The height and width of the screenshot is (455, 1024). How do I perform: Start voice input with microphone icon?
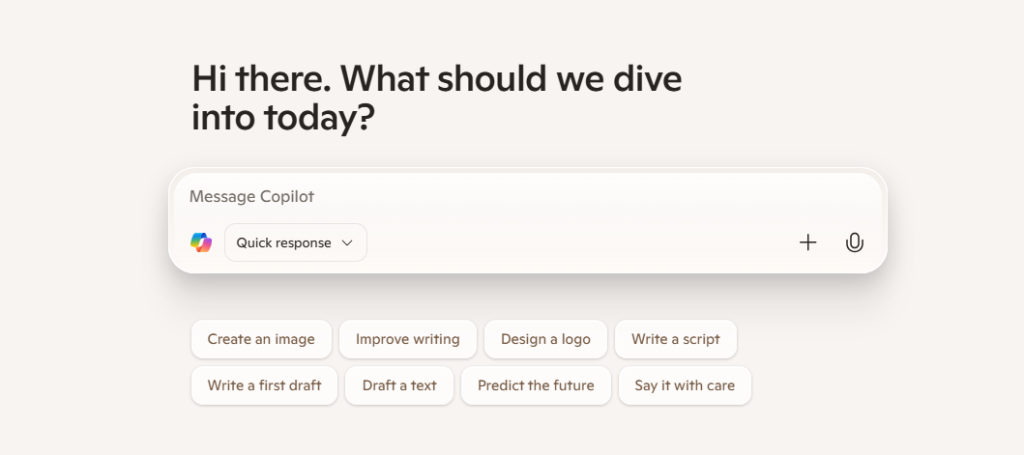tap(854, 243)
